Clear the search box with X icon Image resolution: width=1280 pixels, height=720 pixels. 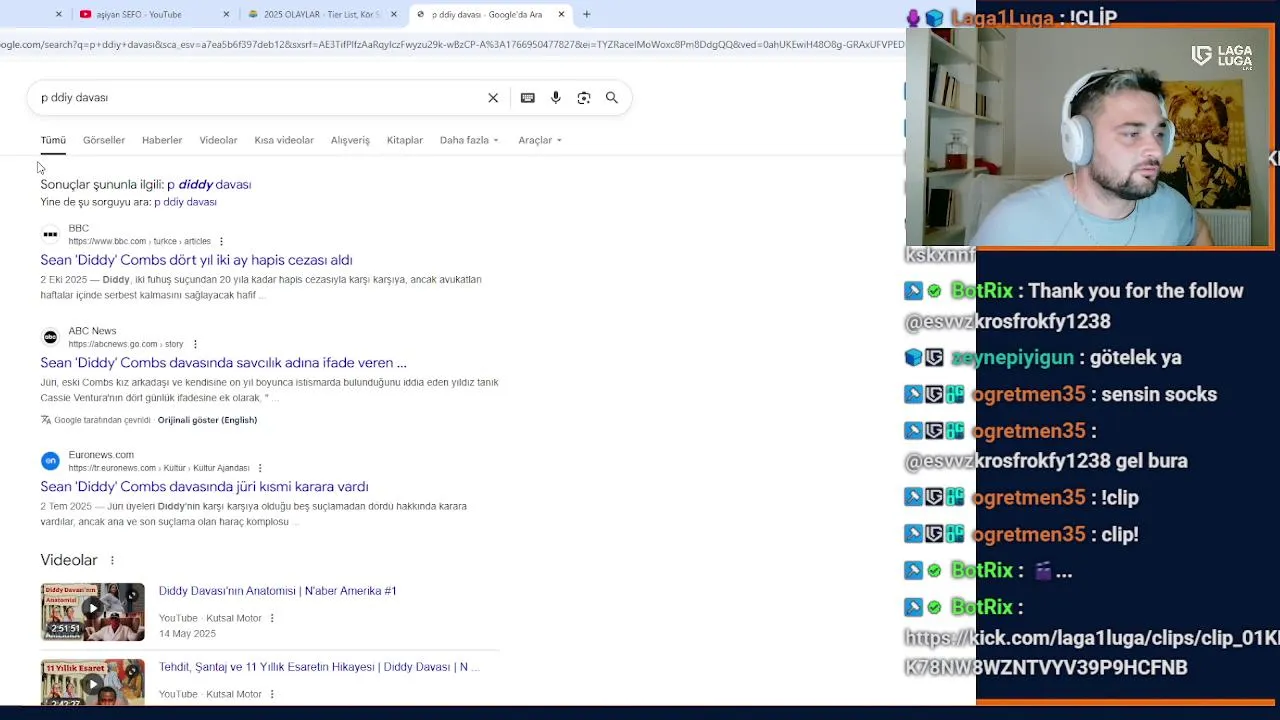pos(493,98)
